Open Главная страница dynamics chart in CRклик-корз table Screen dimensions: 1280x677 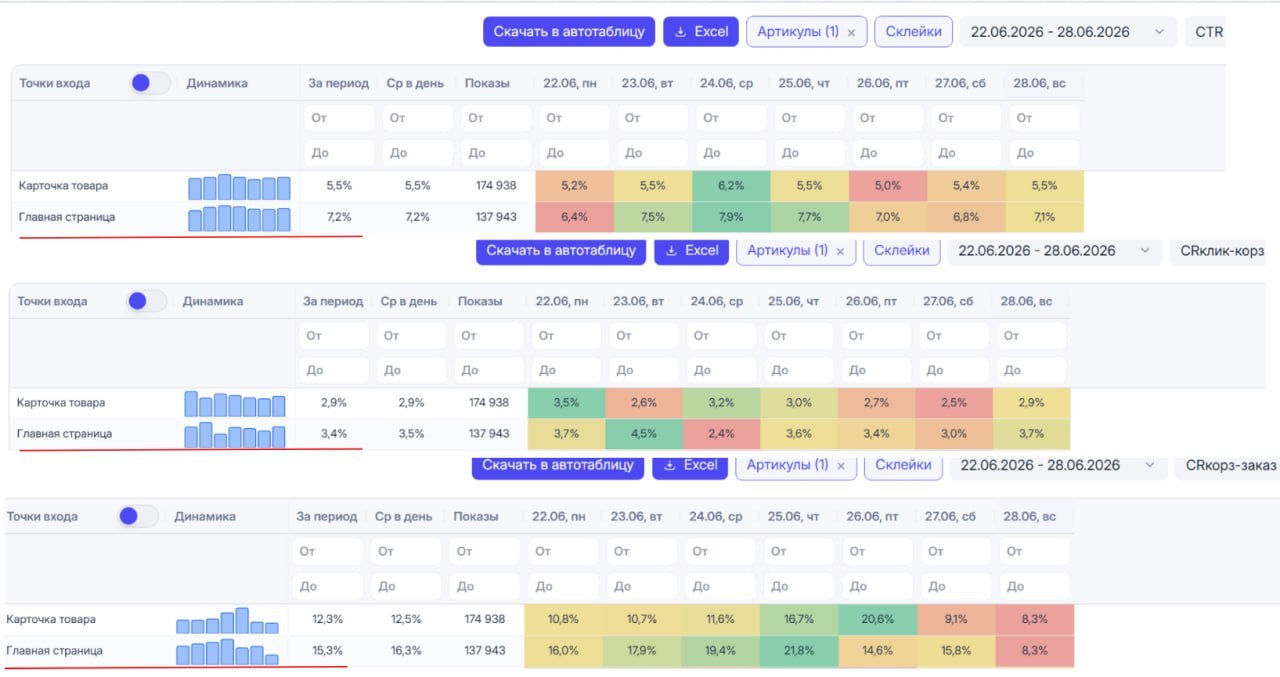tap(235, 435)
